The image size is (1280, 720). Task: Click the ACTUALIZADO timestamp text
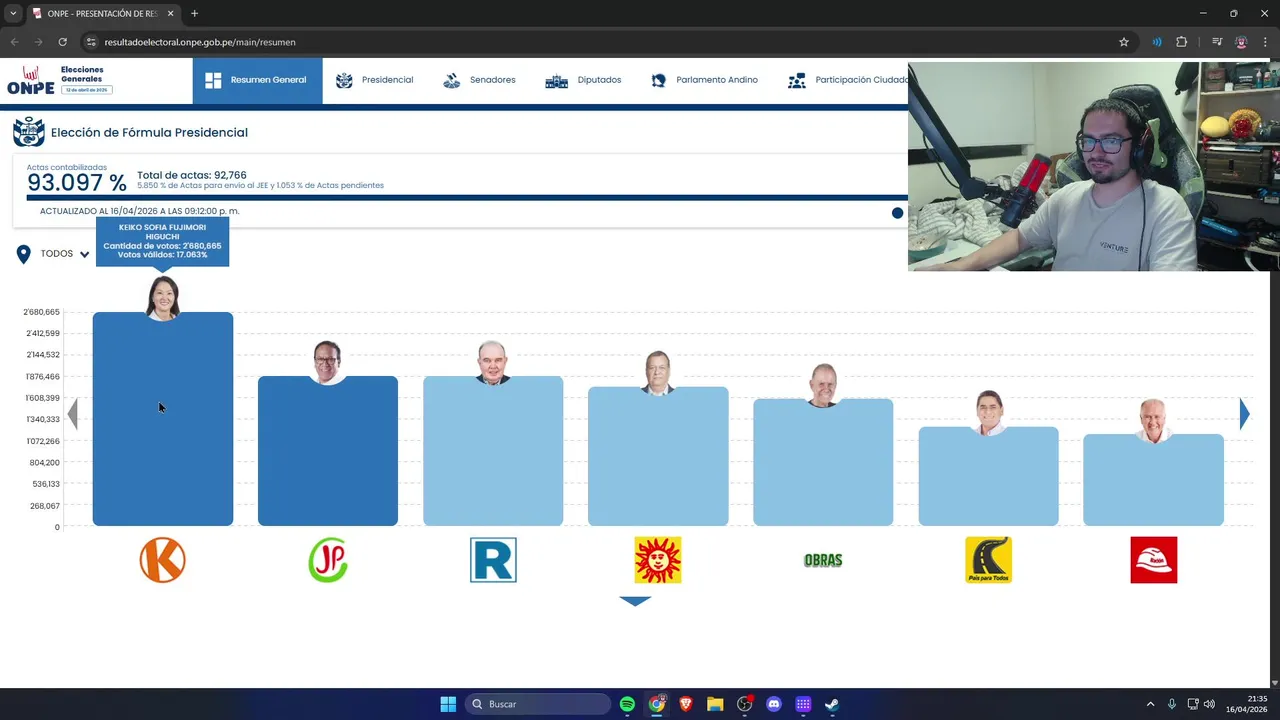point(140,211)
